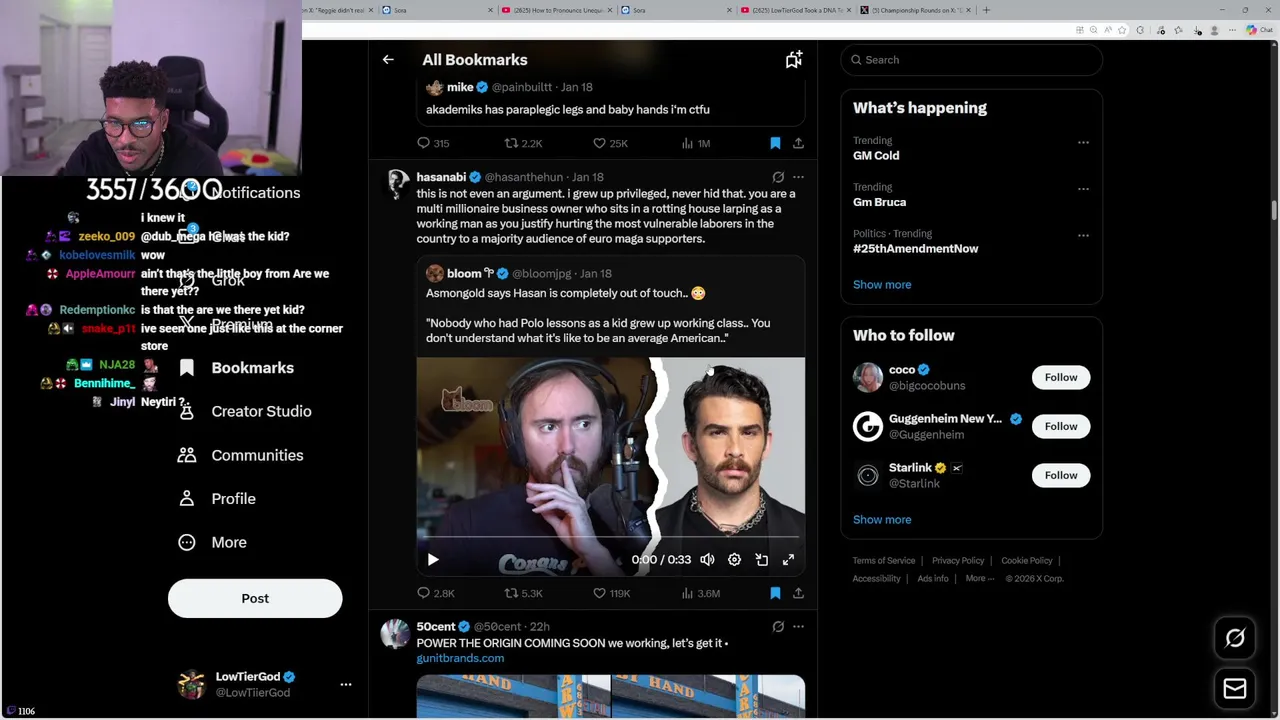Viewport: 1280px width, 720px height.
Task: Open Grok icon on hasanabi's tweet
Action: point(778,177)
